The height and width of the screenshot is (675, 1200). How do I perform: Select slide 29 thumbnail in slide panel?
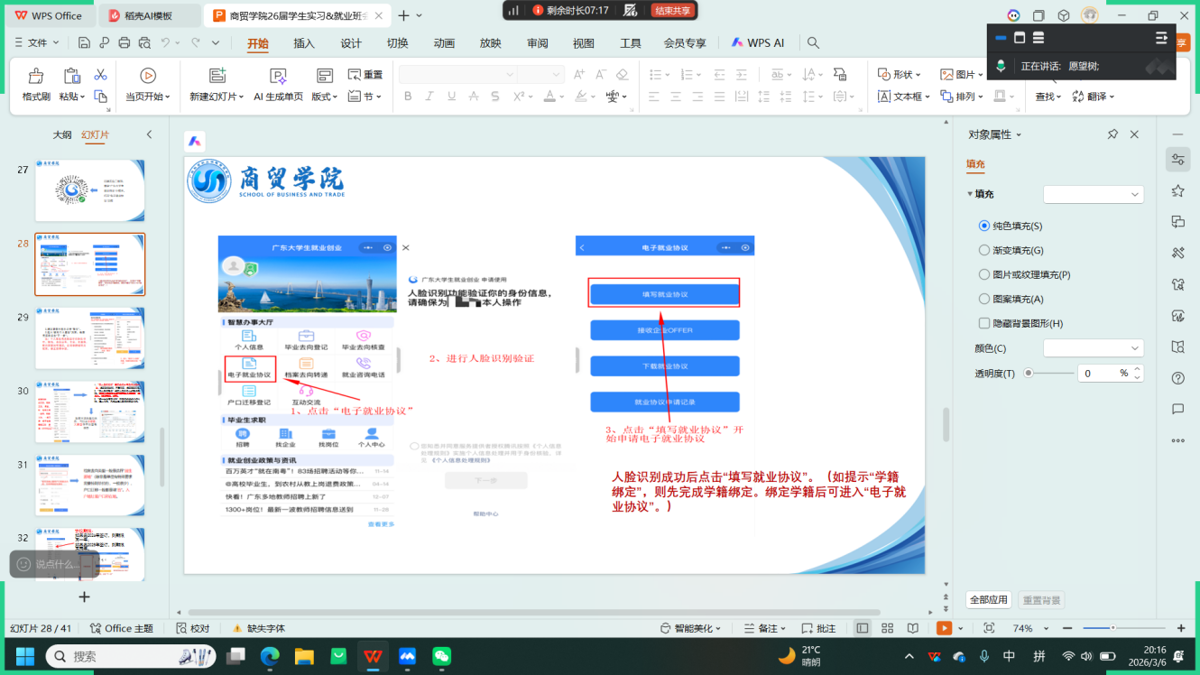click(x=90, y=338)
